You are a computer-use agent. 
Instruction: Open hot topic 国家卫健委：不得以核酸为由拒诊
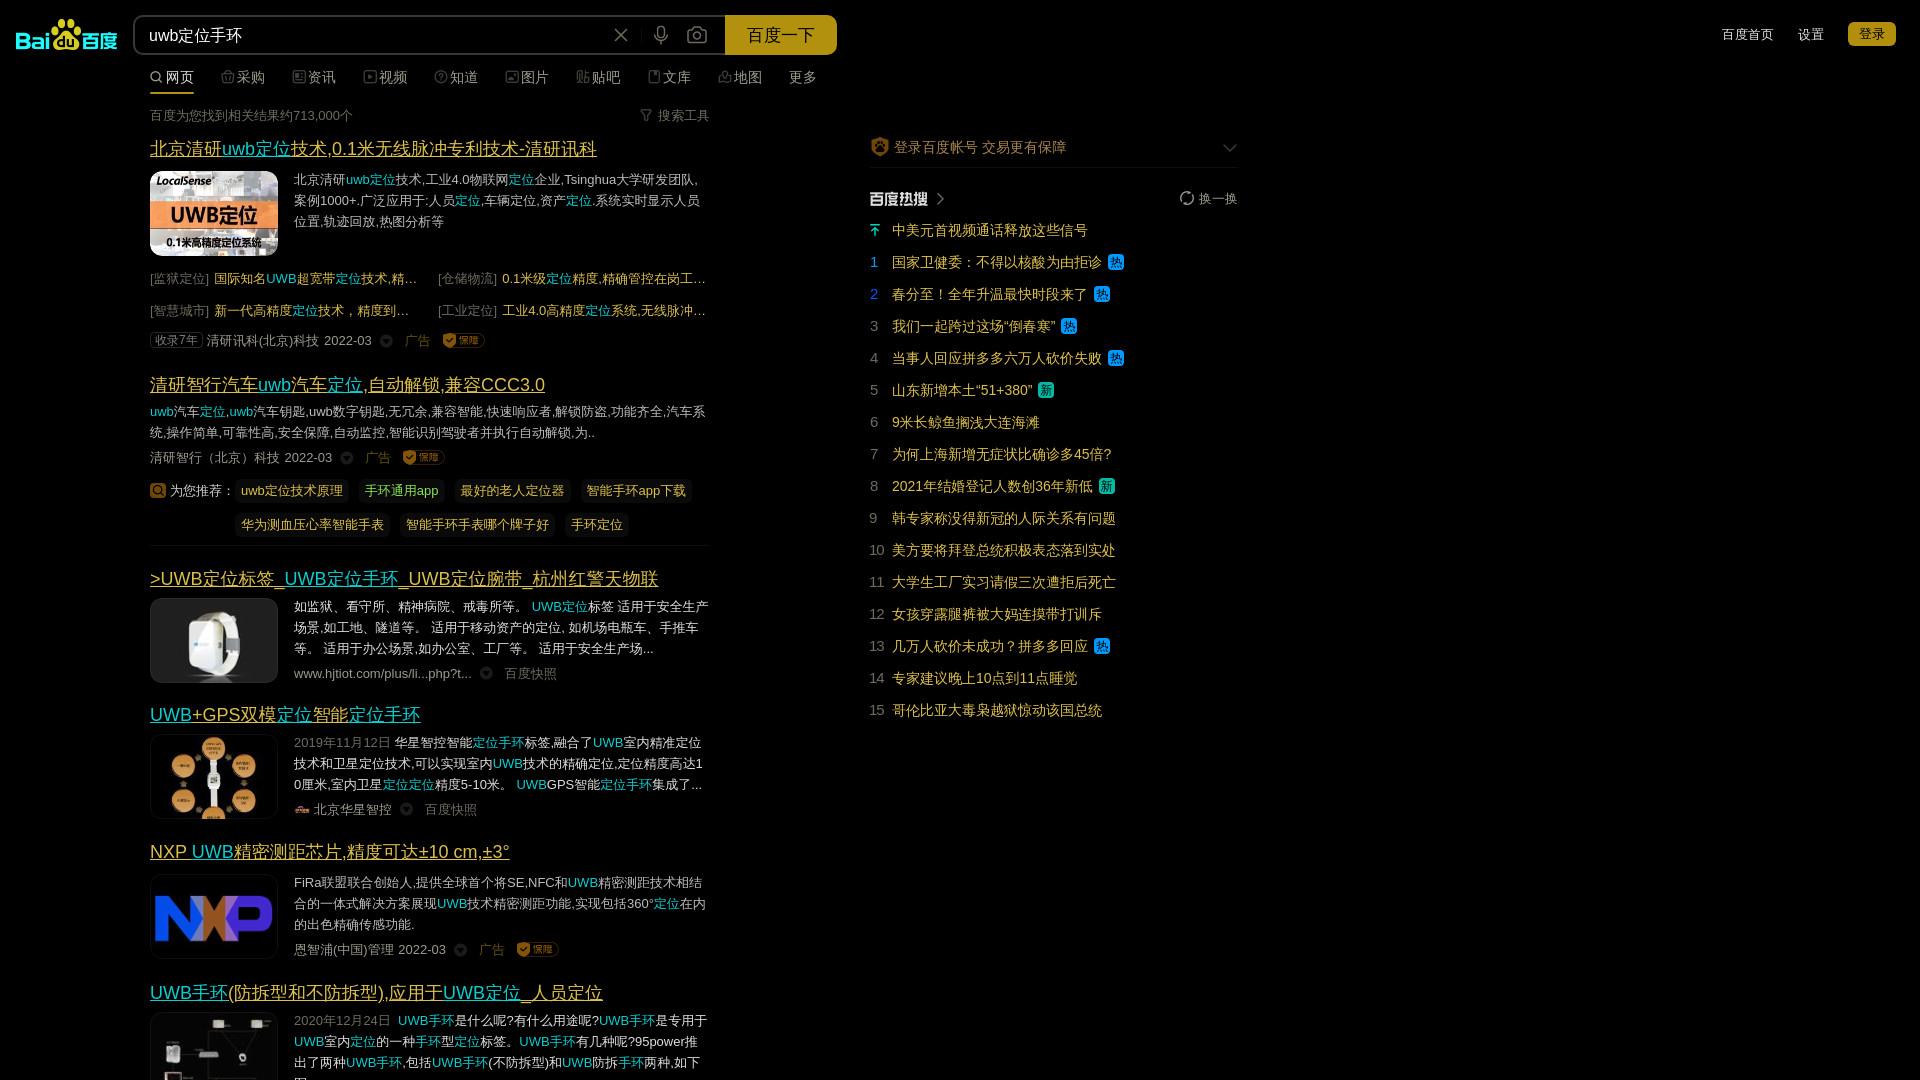coord(997,263)
